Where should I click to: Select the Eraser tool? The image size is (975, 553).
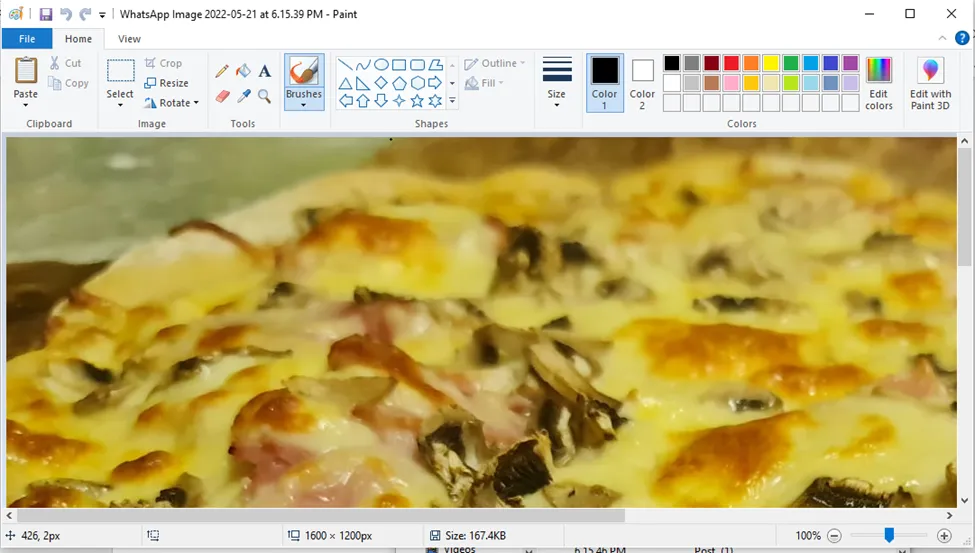(x=223, y=96)
